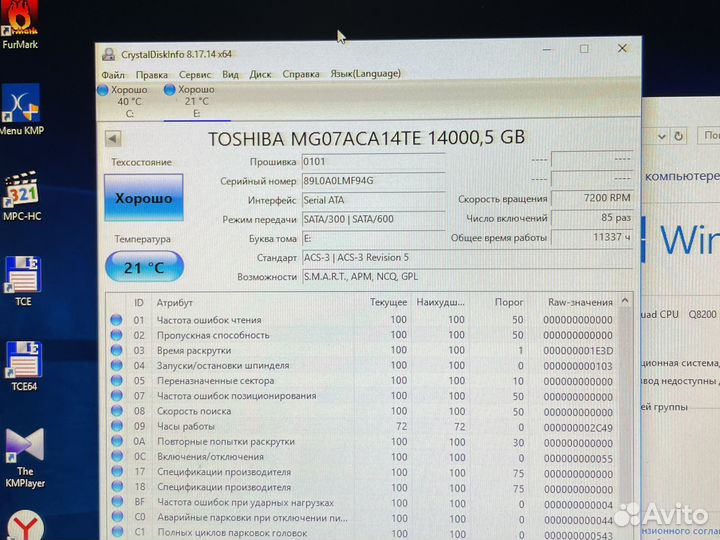Select row Часы работы
720x540 pixels.
point(363,426)
